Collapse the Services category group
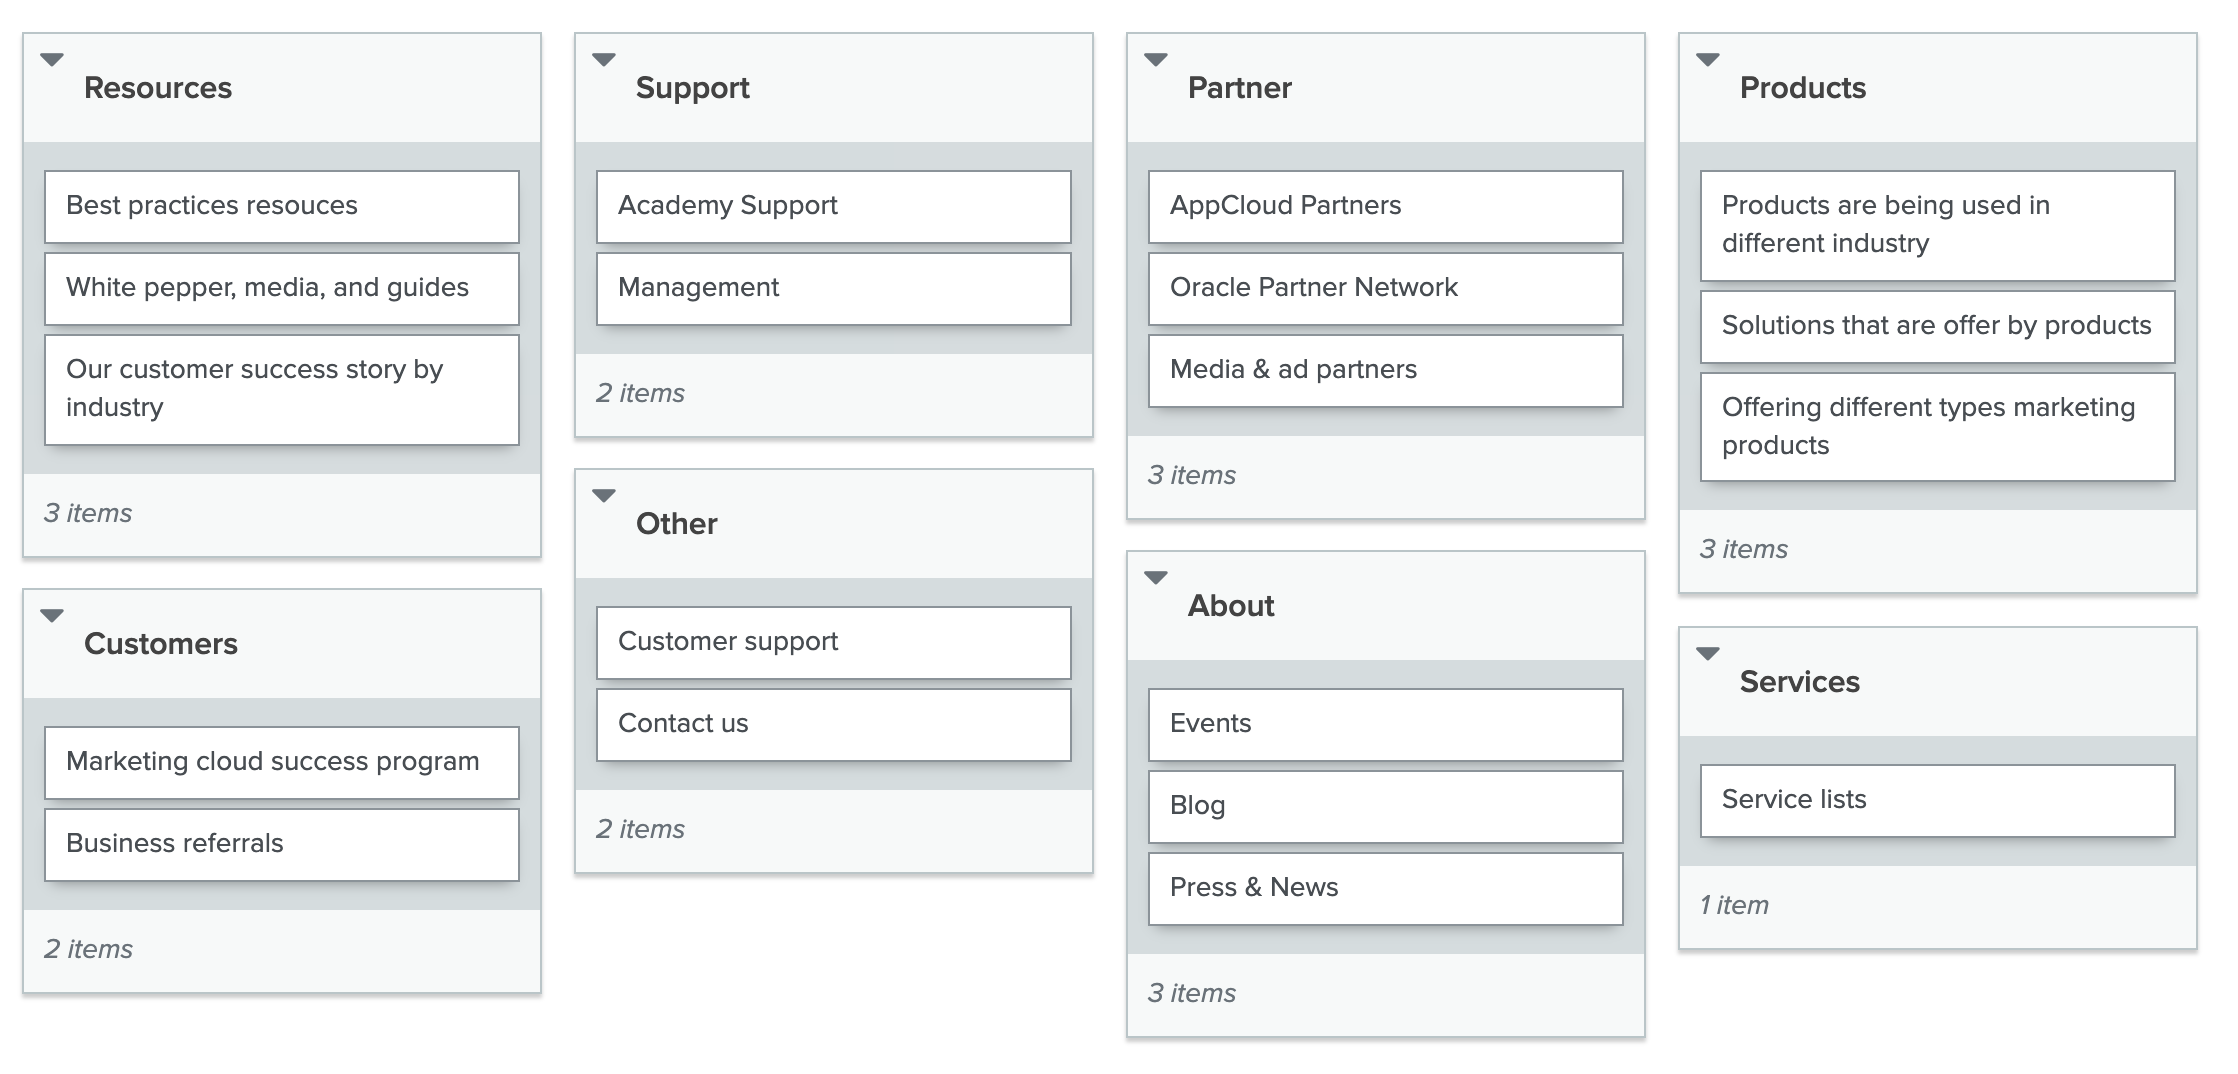This screenshot has height=1074, width=2238. click(1708, 654)
